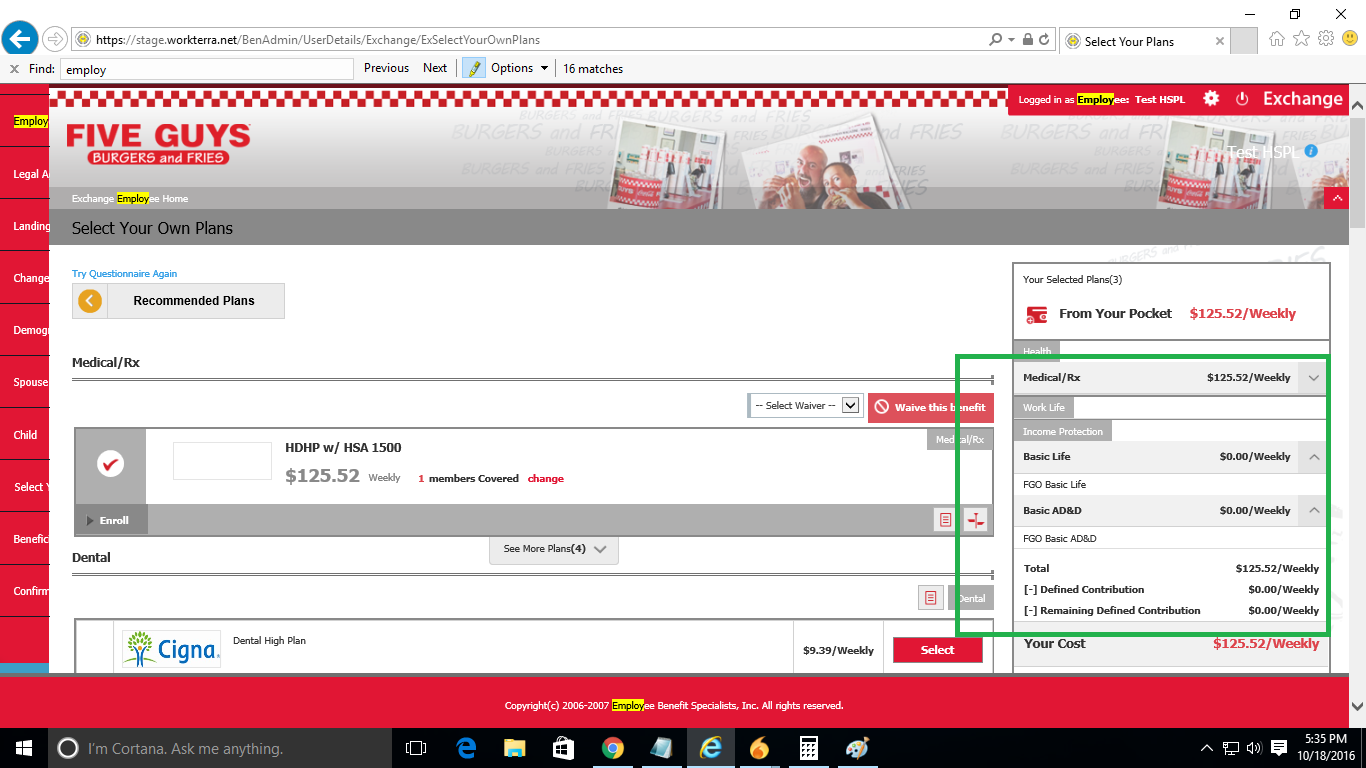Click the refresh icon in address bar
Screen dimensions: 1366x768
pyautogui.click(x=1045, y=40)
